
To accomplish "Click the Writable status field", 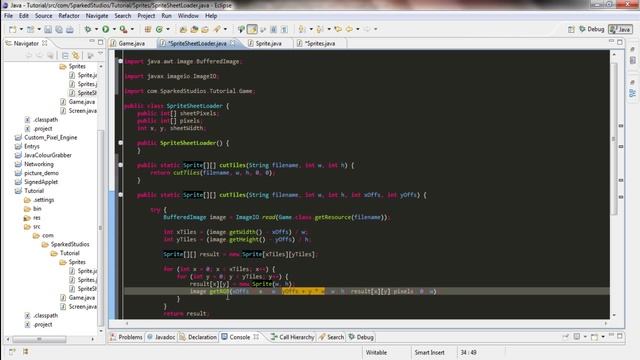I will 376,352.
